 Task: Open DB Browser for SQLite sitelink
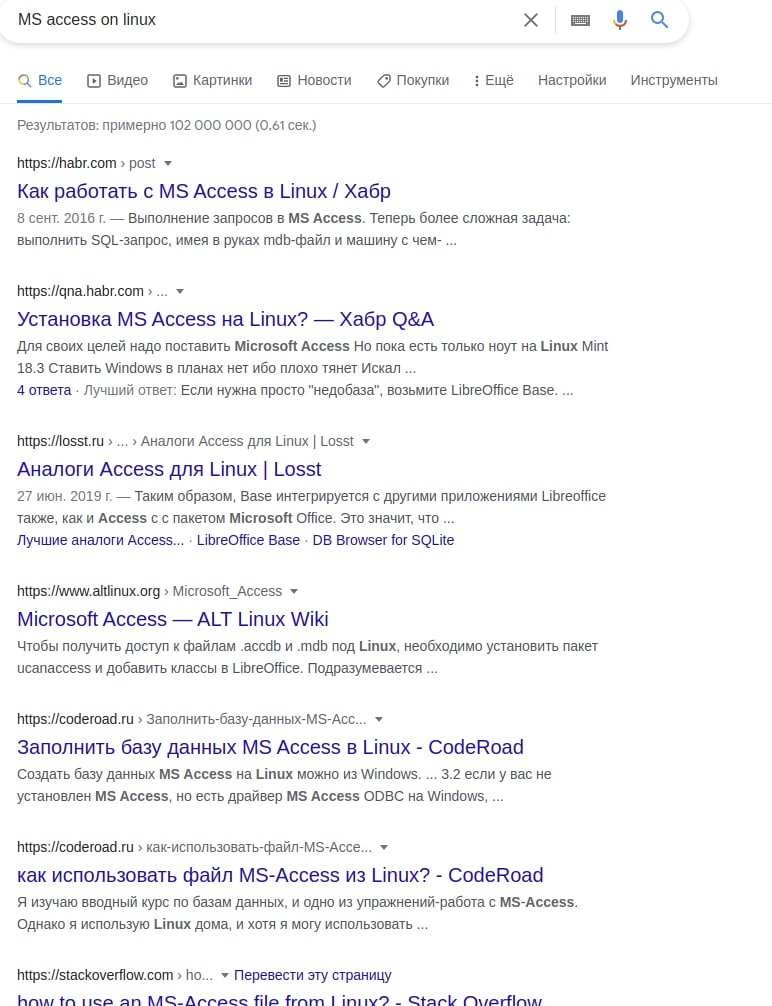383,540
